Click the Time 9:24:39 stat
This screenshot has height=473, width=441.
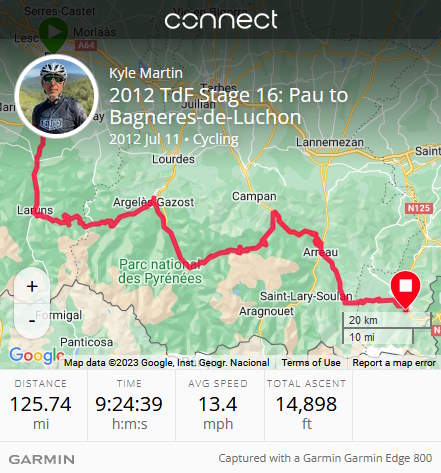point(129,406)
